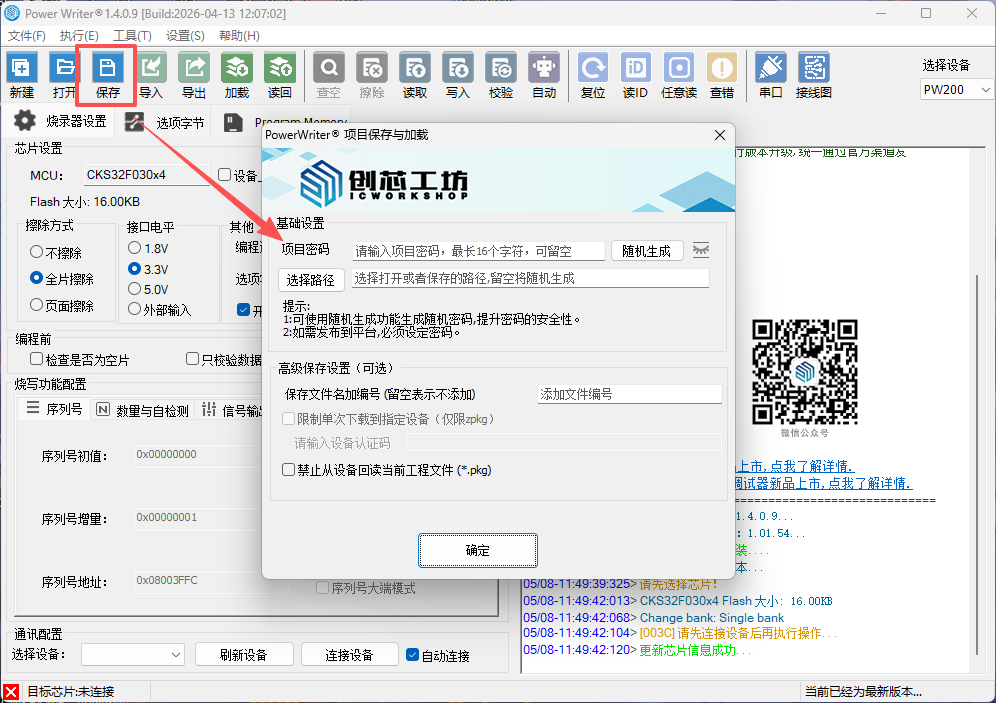Open the 文件(F) menu
The height and width of the screenshot is (703, 996).
(x=27, y=36)
